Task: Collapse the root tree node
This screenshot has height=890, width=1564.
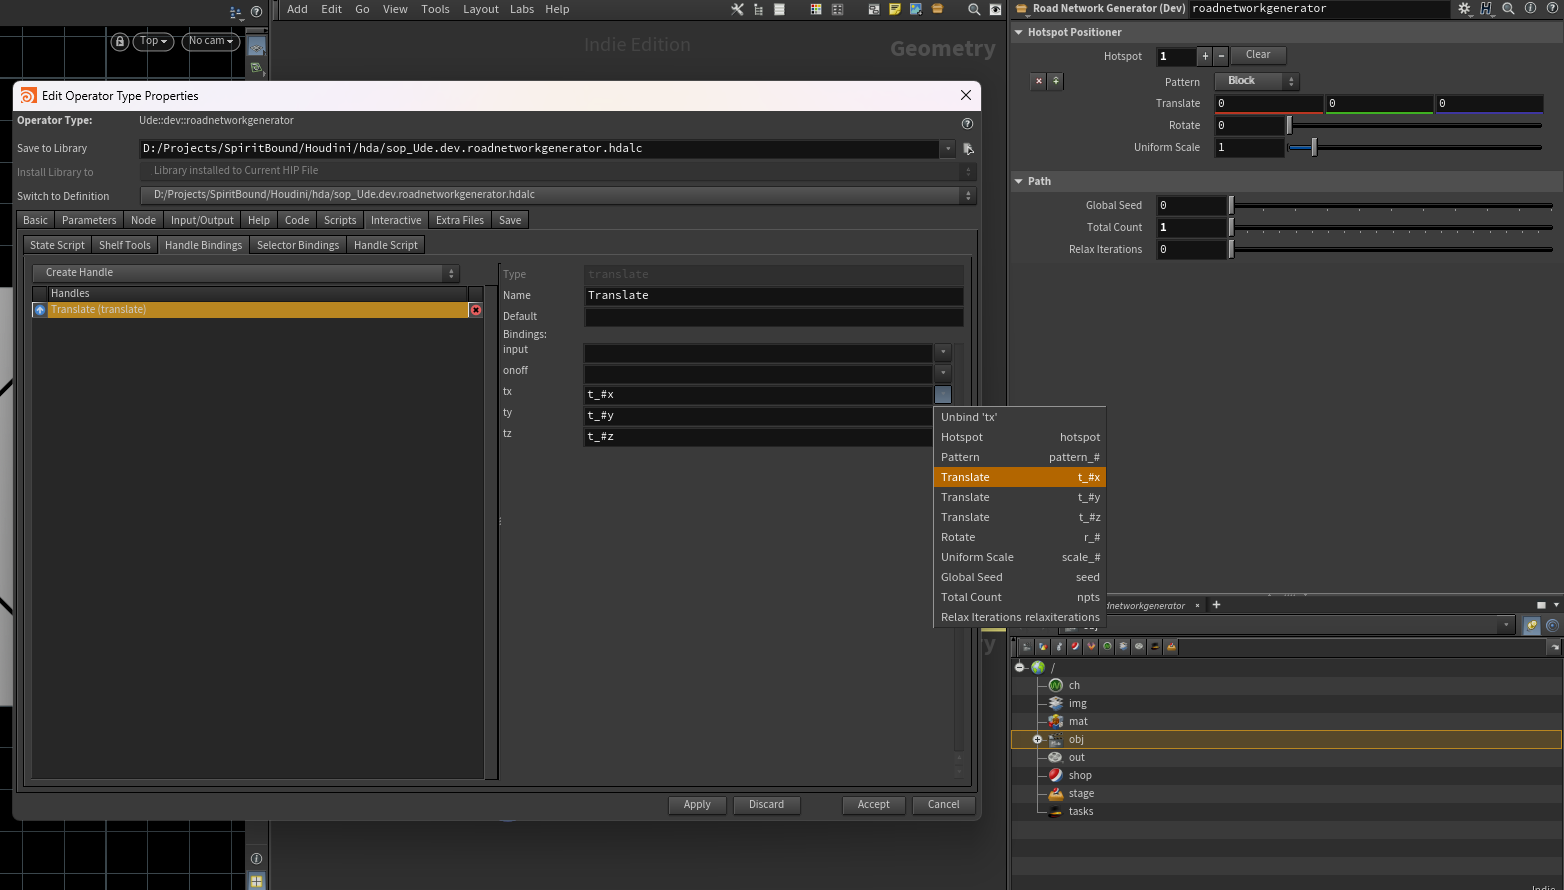Action: (x=1019, y=667)
